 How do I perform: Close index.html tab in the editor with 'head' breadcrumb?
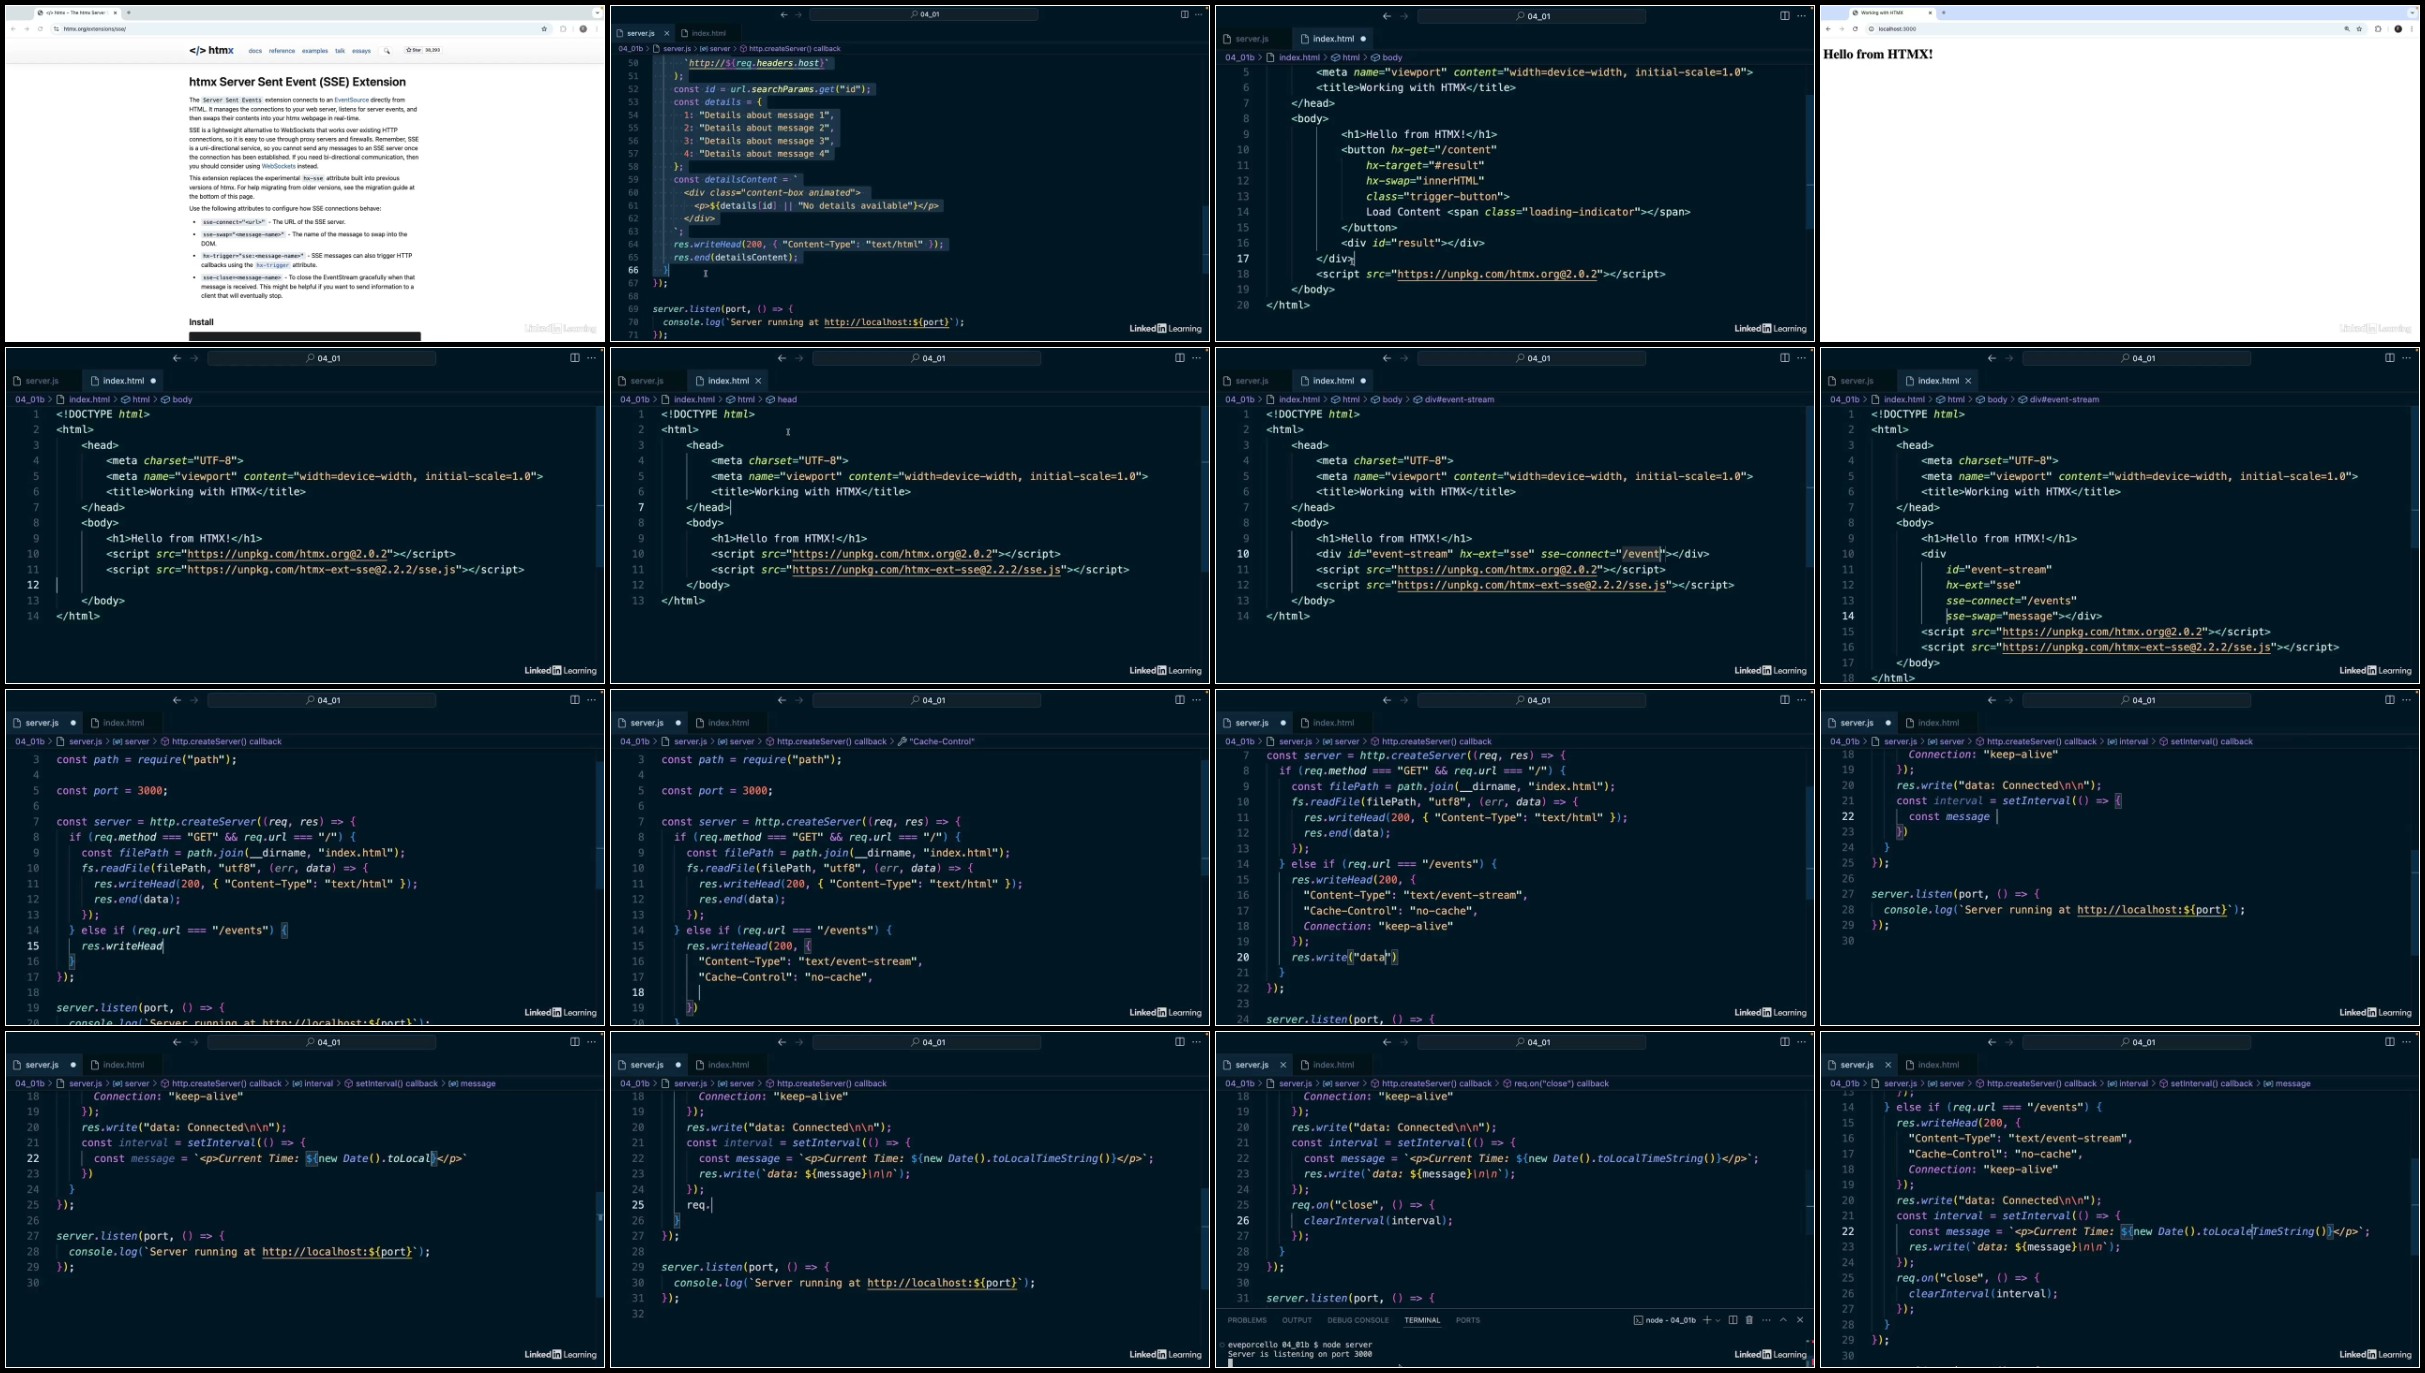tap(758, 381)
